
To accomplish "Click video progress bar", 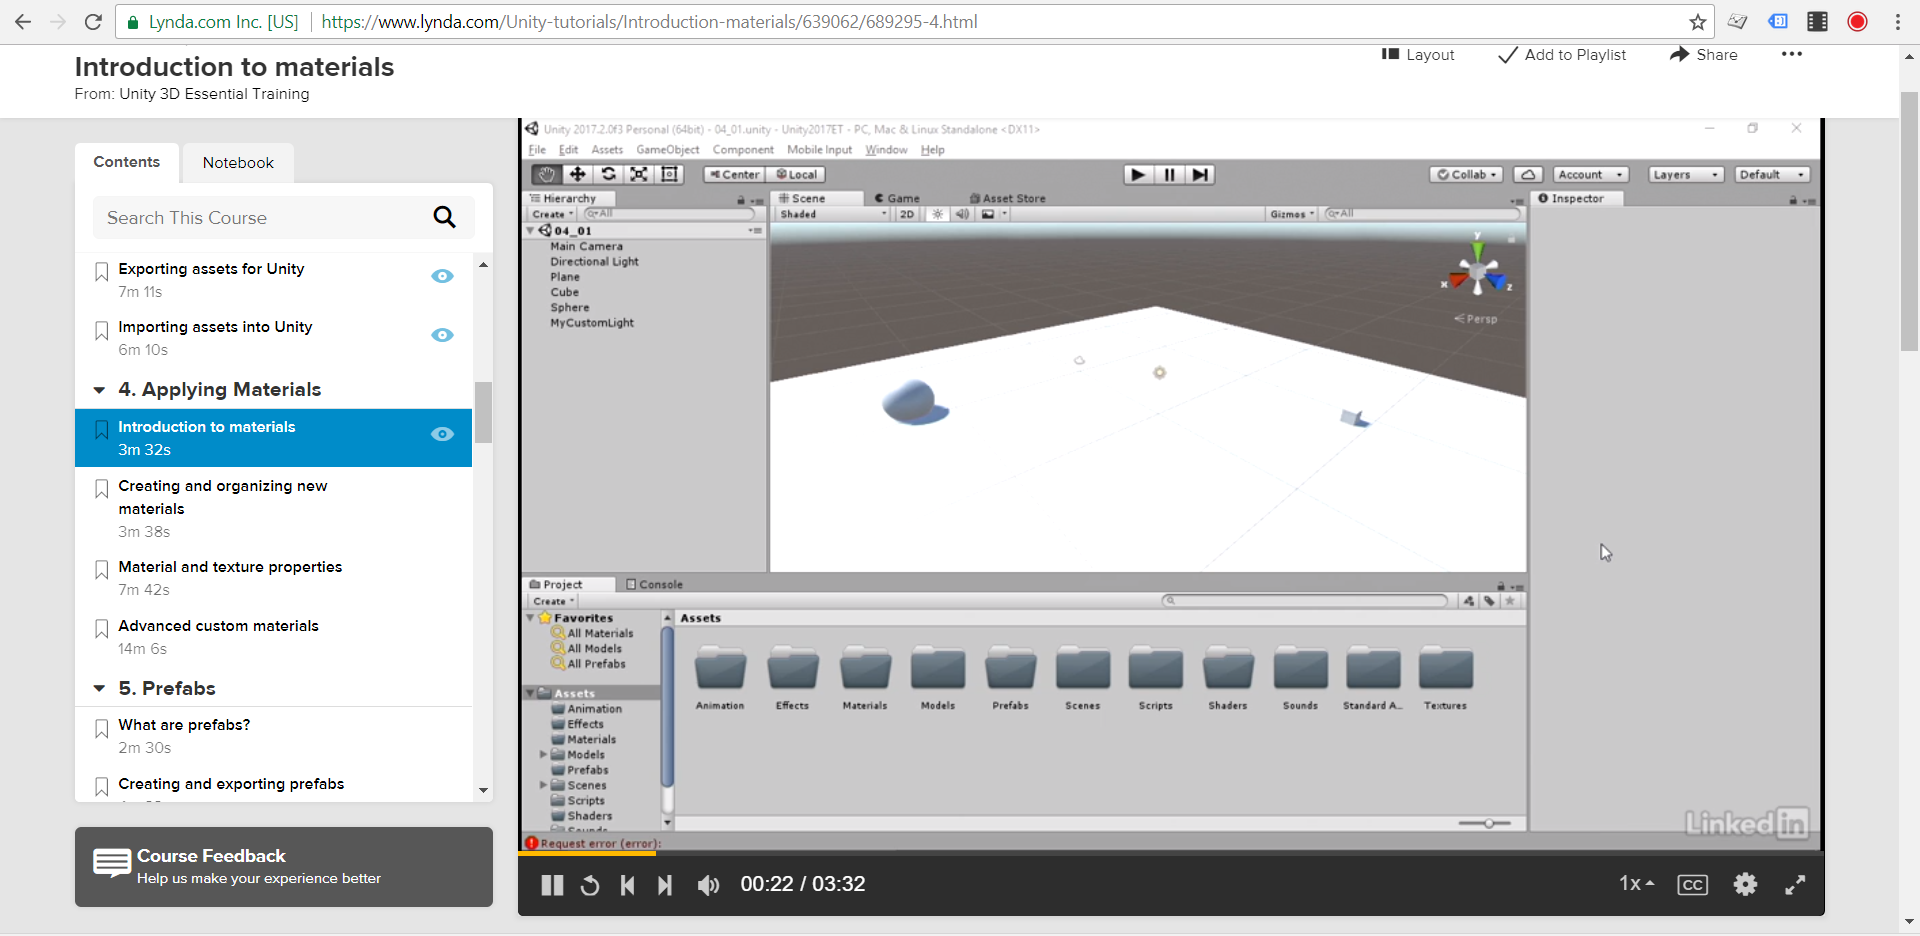I will [1171, 853].
